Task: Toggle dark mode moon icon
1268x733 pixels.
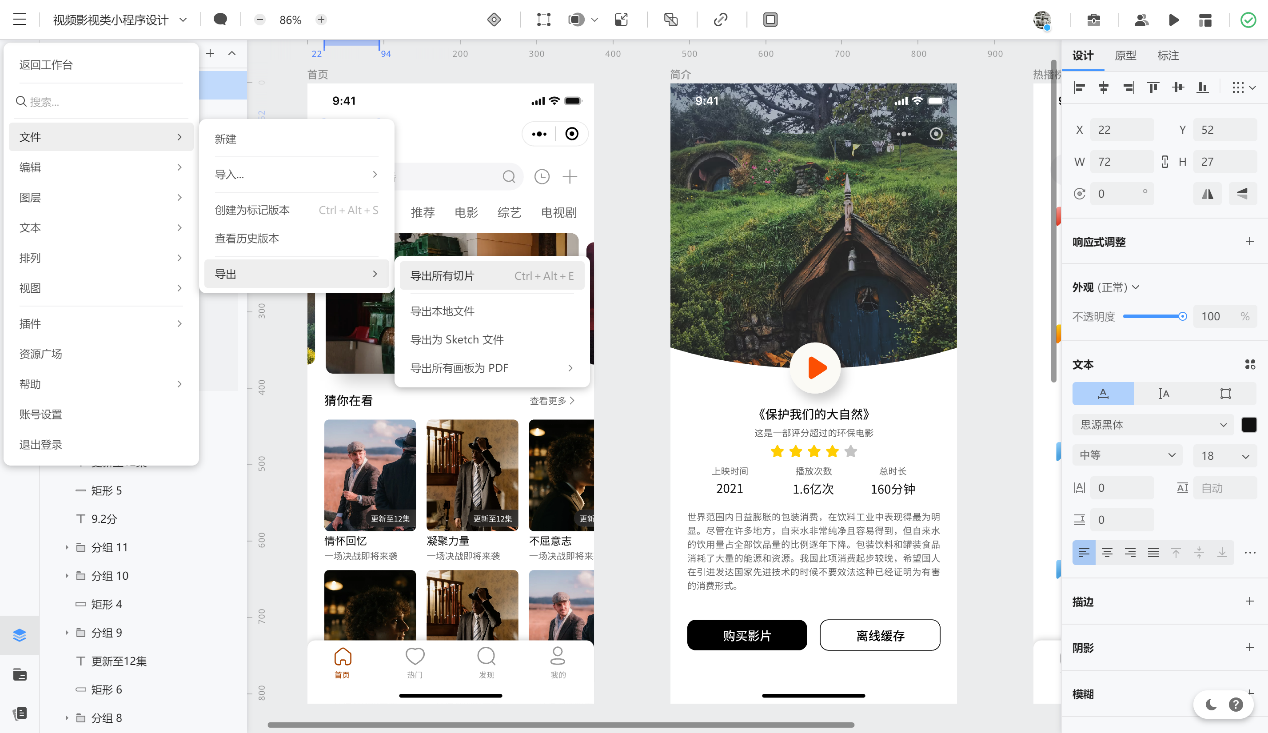Action: (x=1211, y=705)
